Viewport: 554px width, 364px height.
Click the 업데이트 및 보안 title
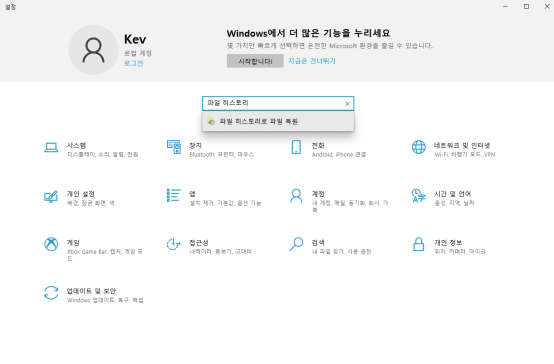(x=92, y=291)
